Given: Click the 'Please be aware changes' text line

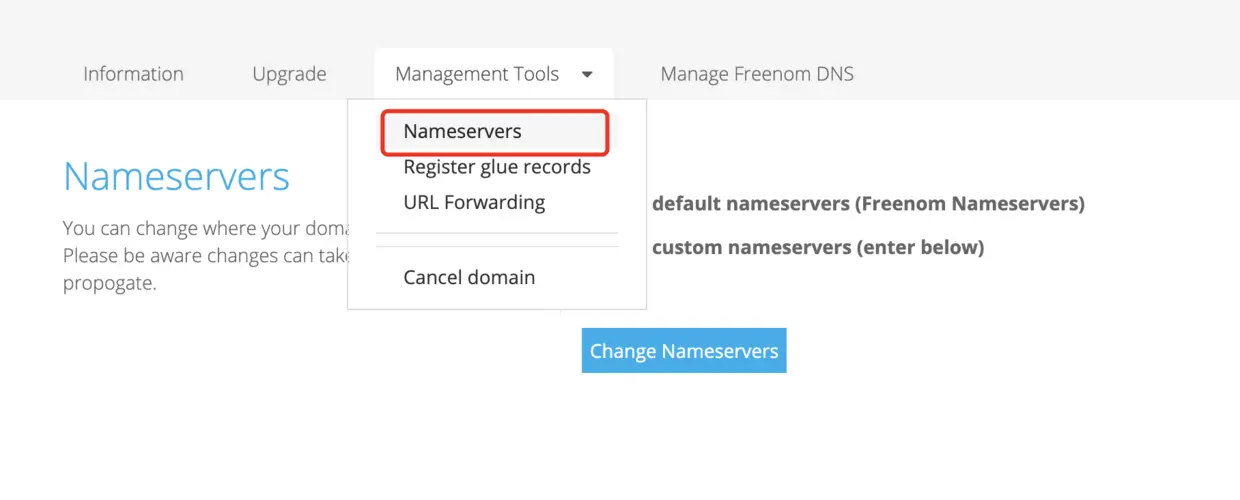Looking at the screenshot, I should (204, 255).
